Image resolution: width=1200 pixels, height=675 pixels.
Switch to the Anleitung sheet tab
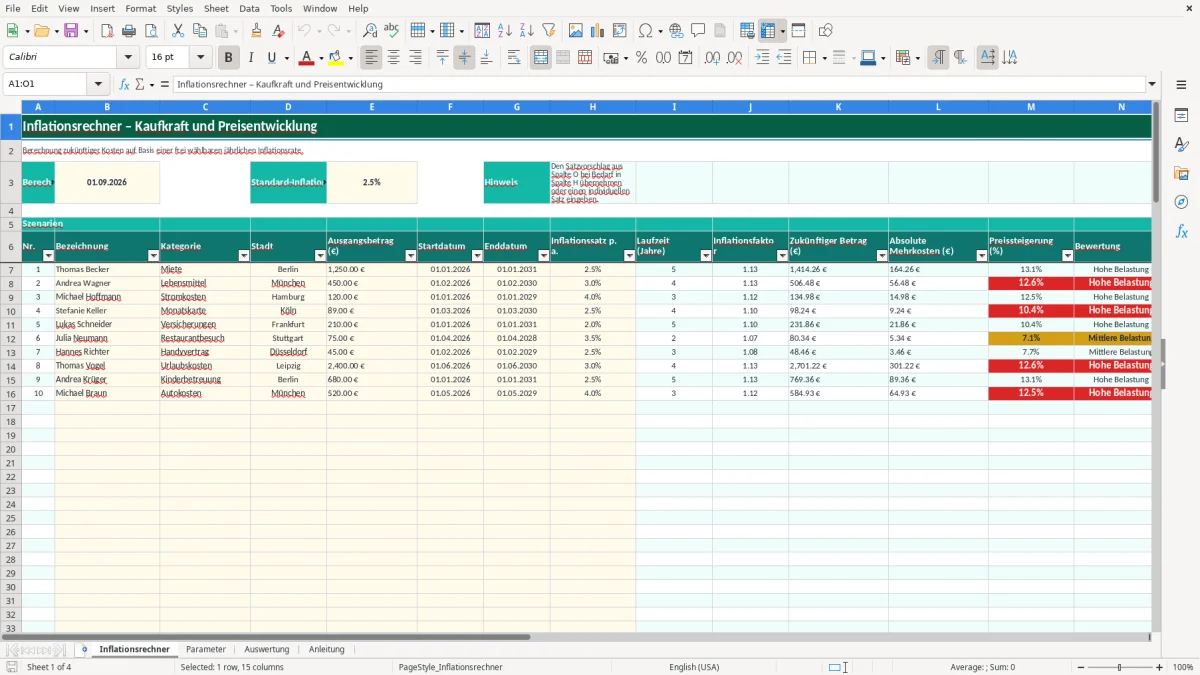point(327,650)
